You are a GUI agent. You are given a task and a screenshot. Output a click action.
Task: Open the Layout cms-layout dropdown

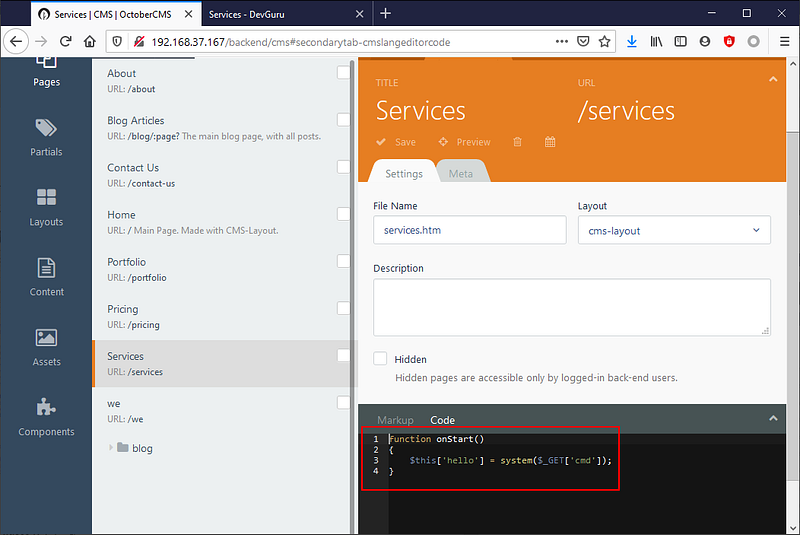click(x=674, y=230)
